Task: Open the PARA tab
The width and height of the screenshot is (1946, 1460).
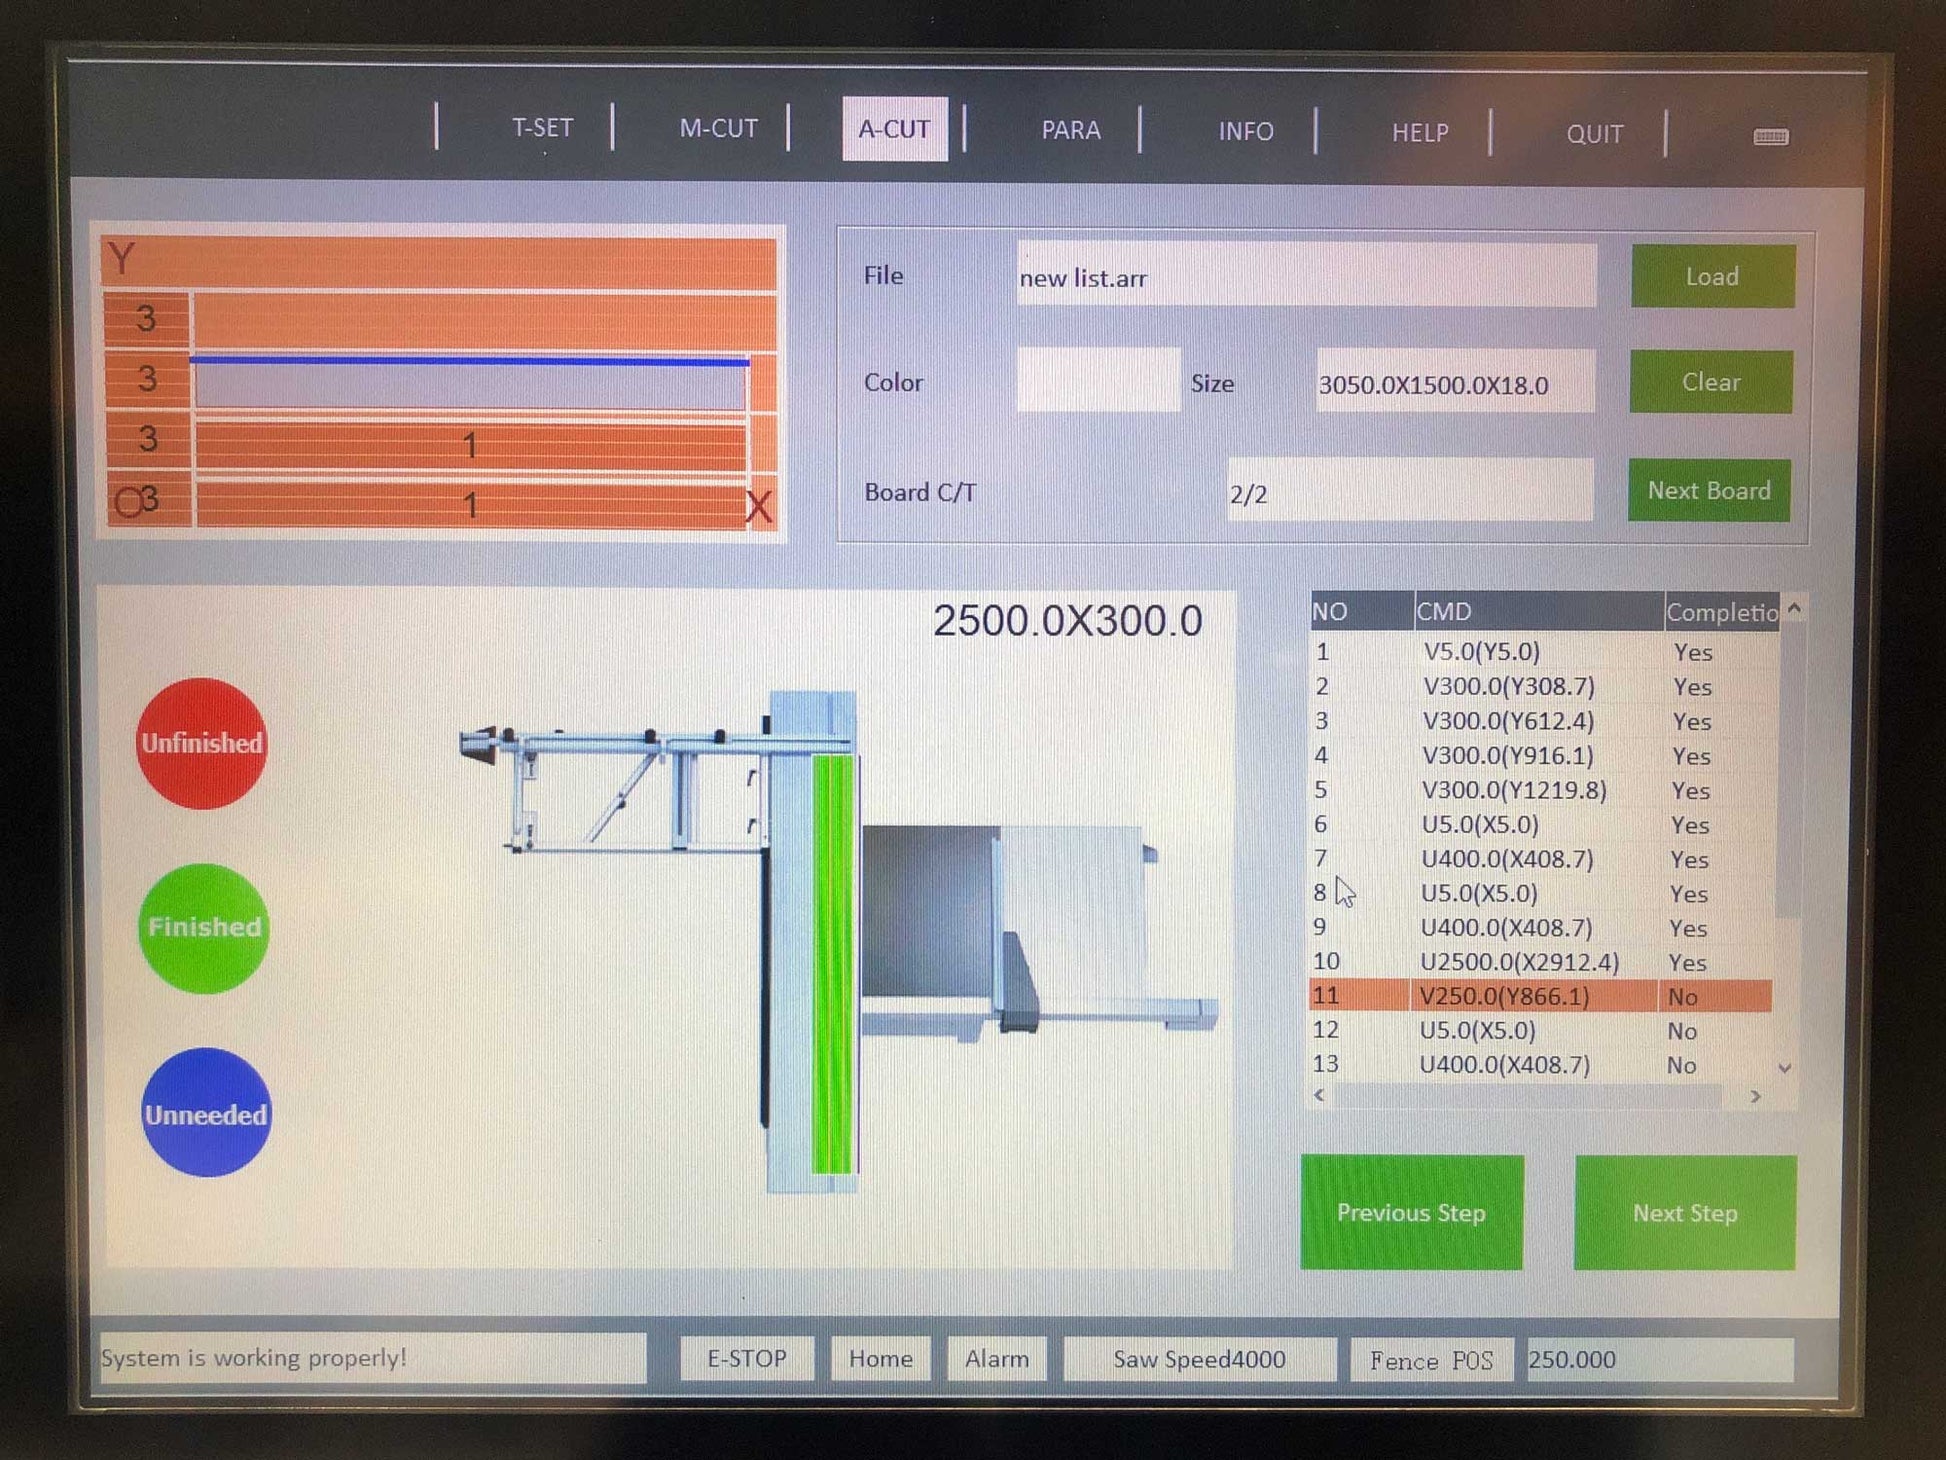Action: click(x=1070, y=130)
